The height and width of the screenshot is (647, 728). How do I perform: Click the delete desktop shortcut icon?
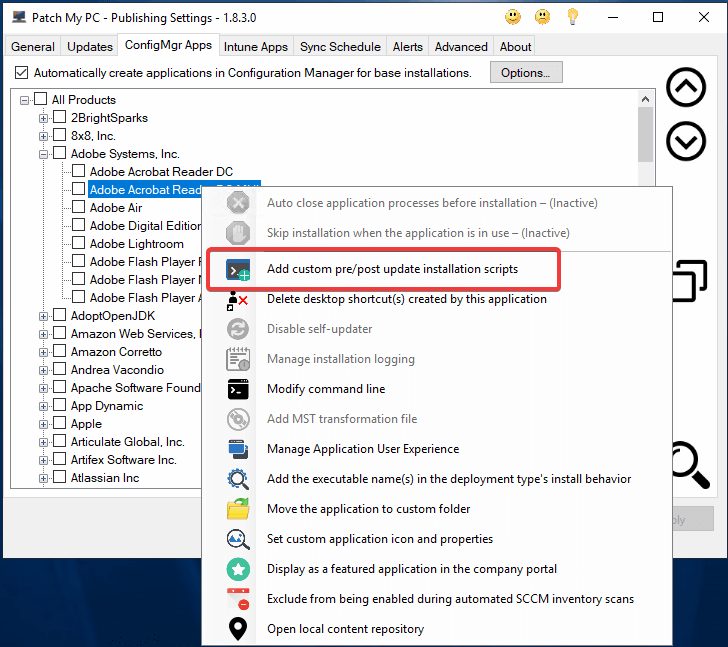pos(237,300)
